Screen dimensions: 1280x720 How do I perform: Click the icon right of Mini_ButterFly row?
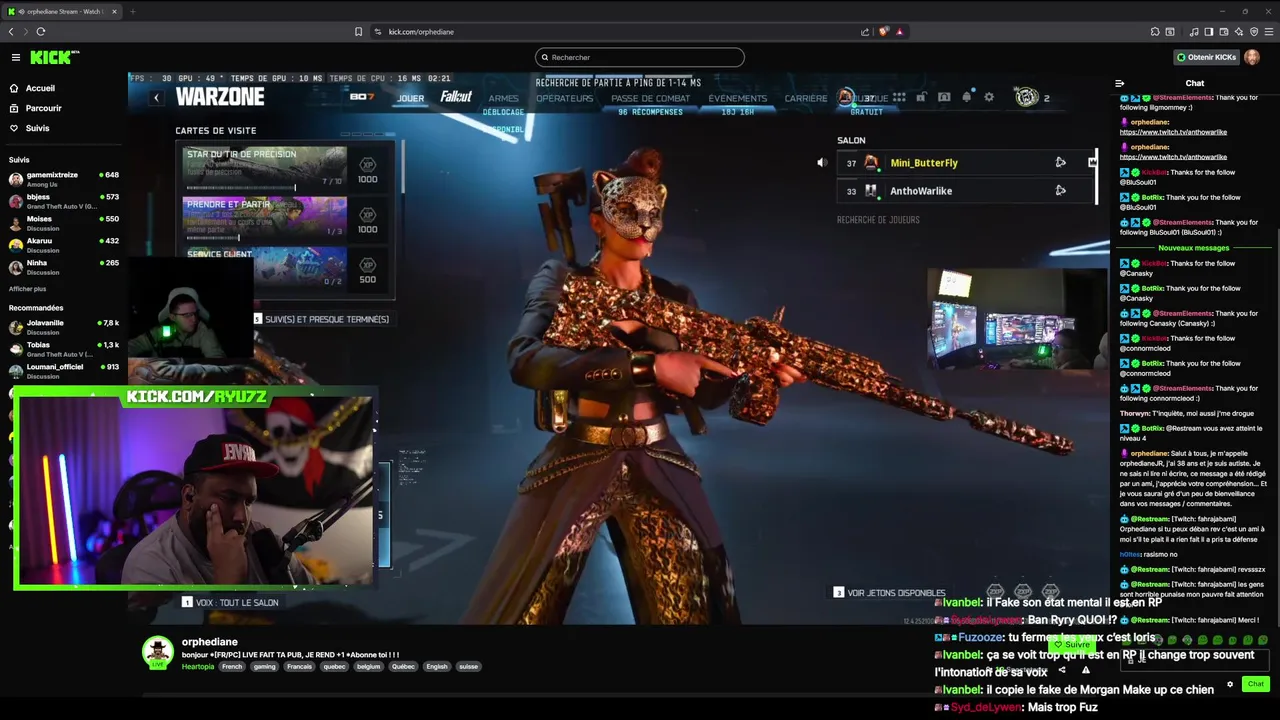coord(1060,163)
